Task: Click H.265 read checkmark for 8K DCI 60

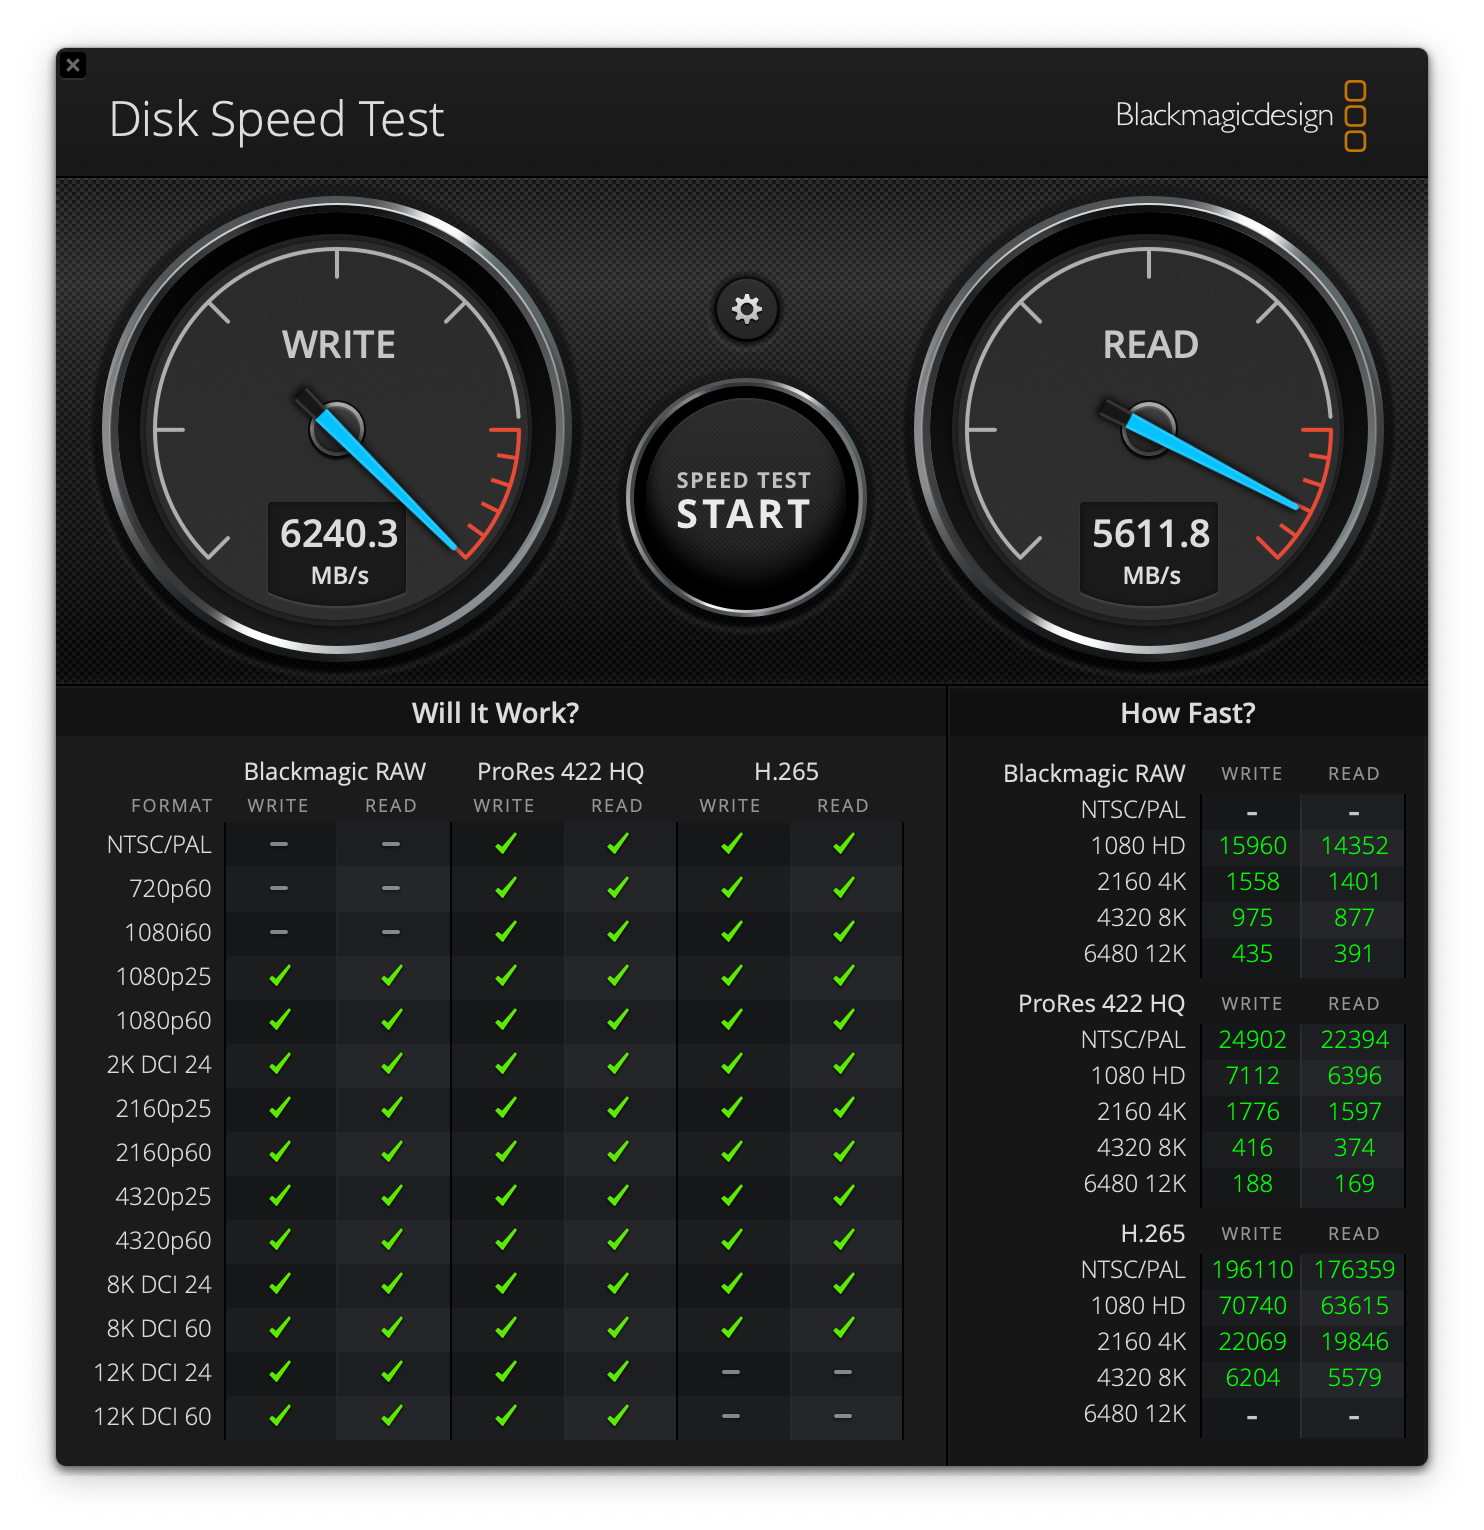Action: click(843, 1328)
